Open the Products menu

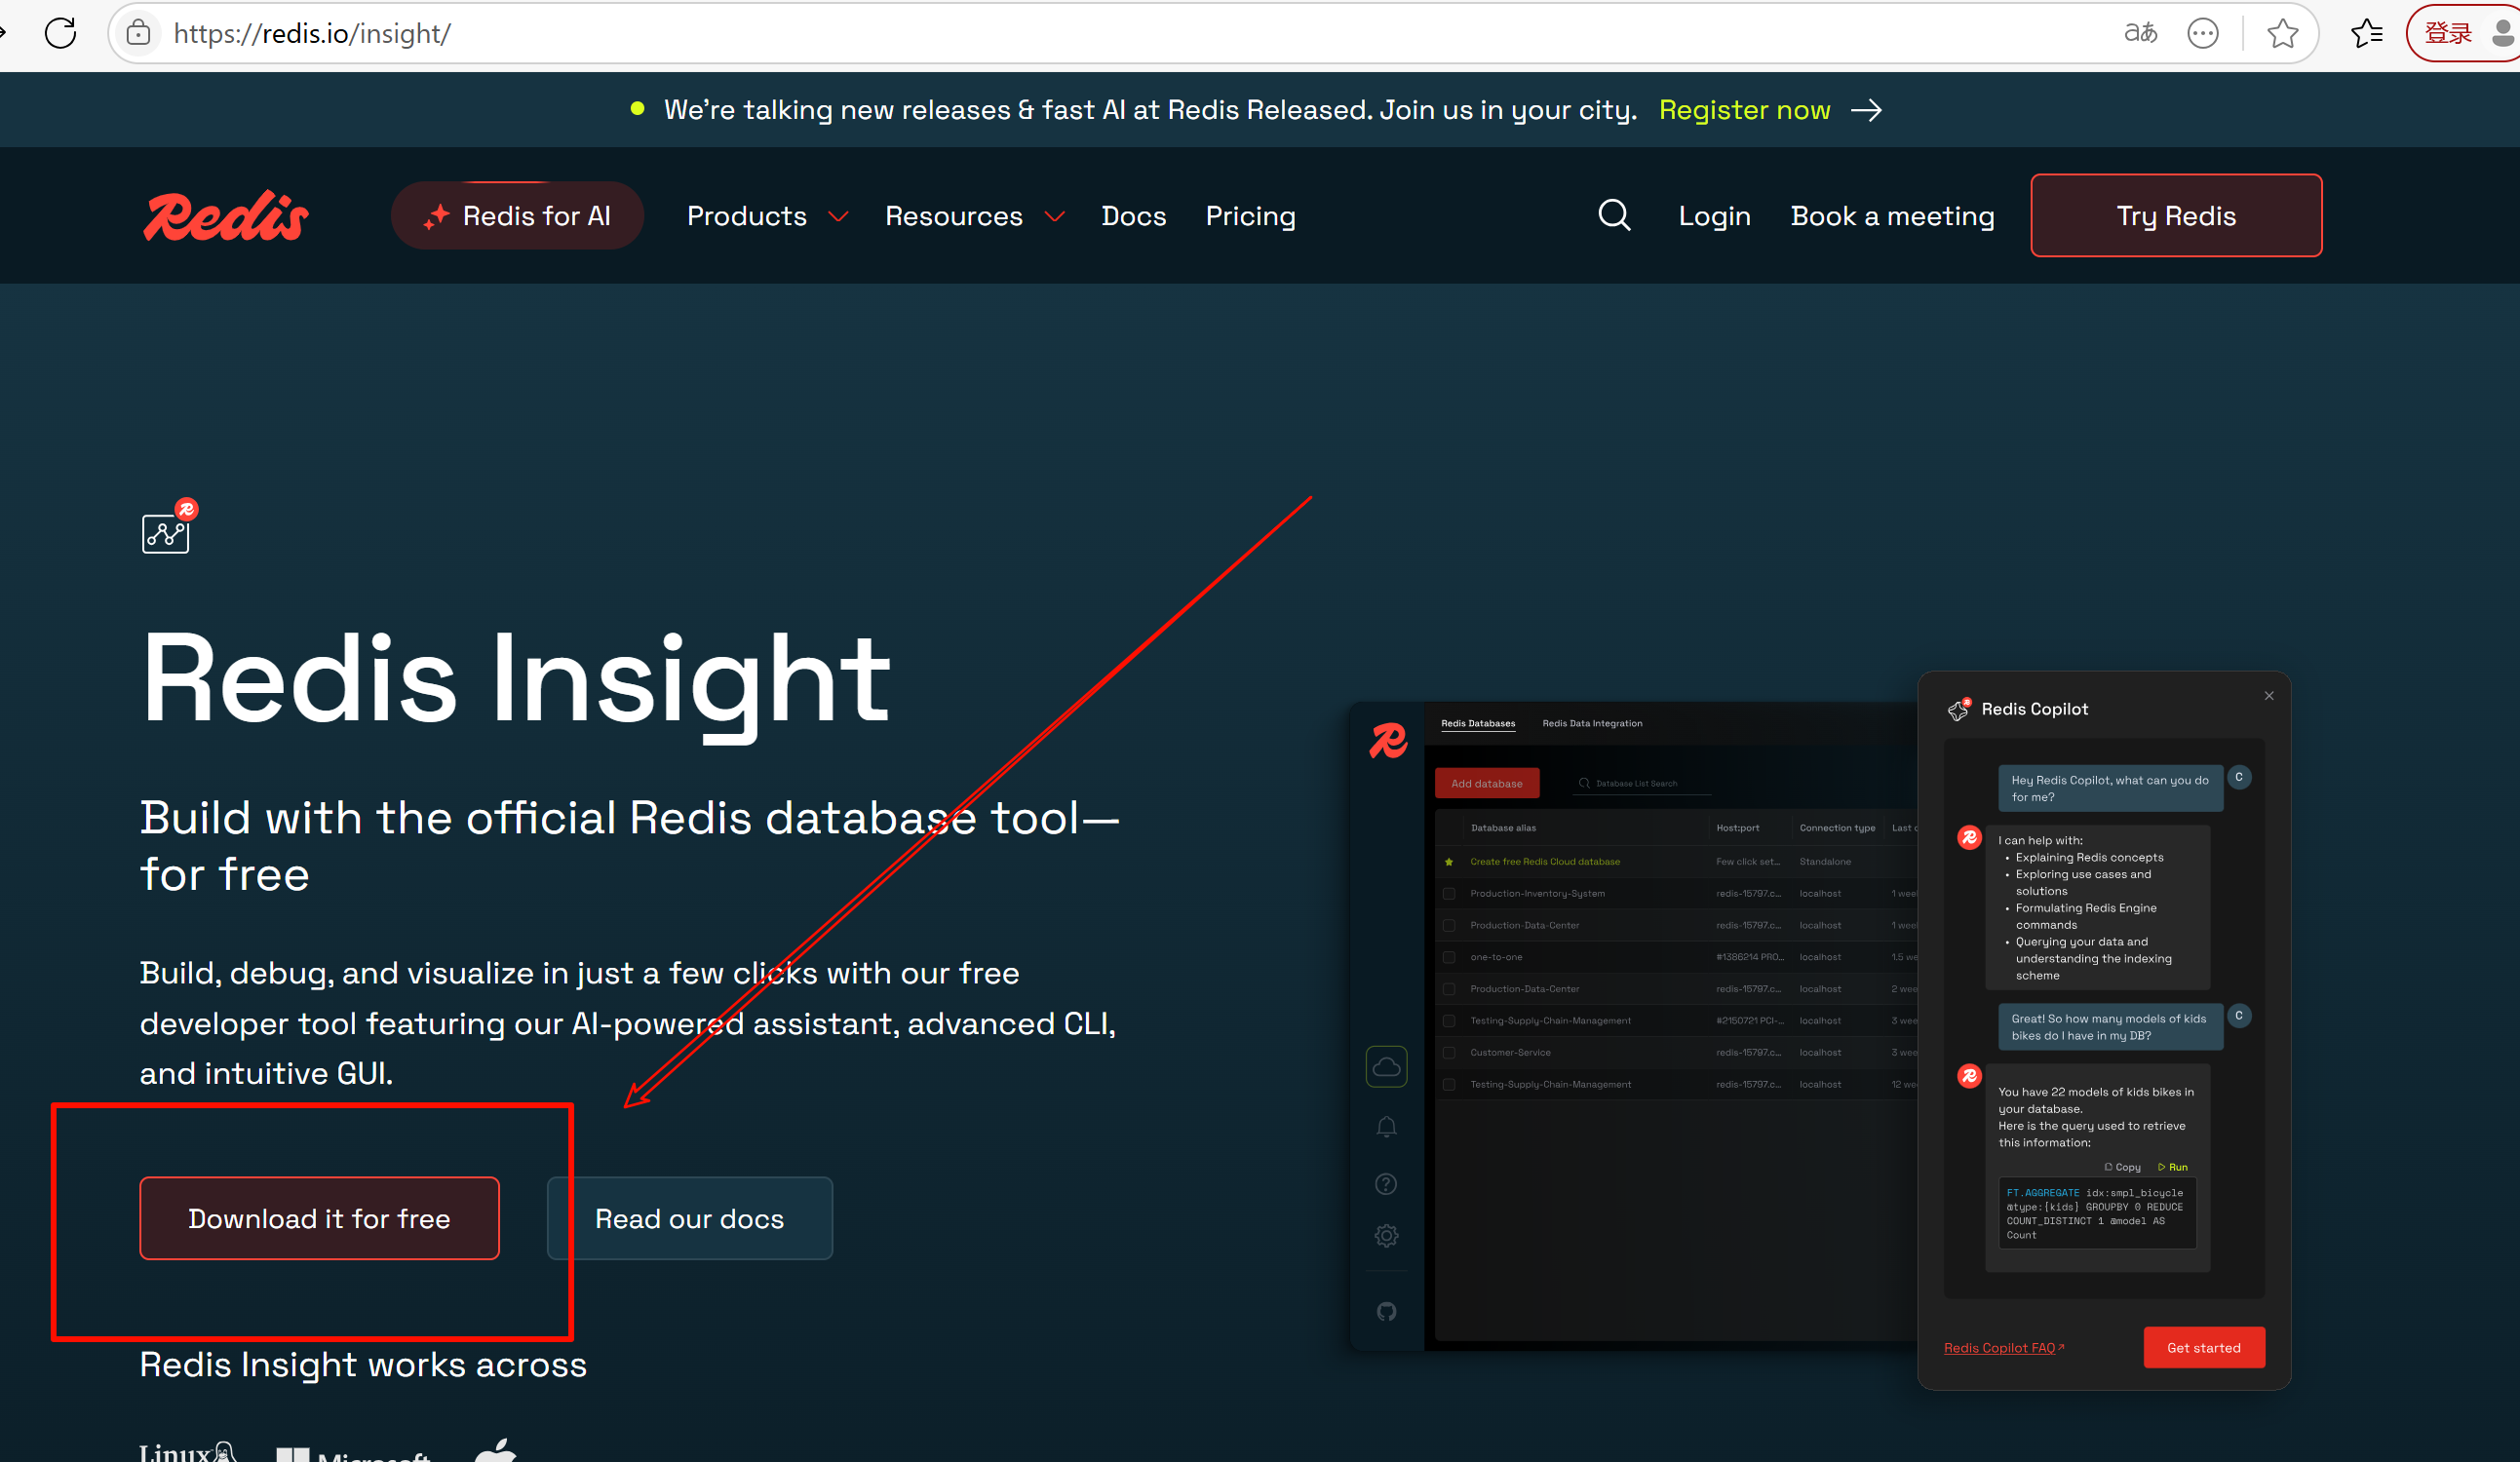tap(747, 216)
